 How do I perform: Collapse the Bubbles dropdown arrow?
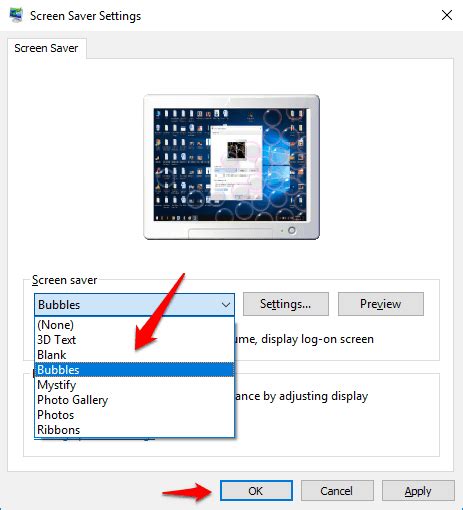click(226, 305)
